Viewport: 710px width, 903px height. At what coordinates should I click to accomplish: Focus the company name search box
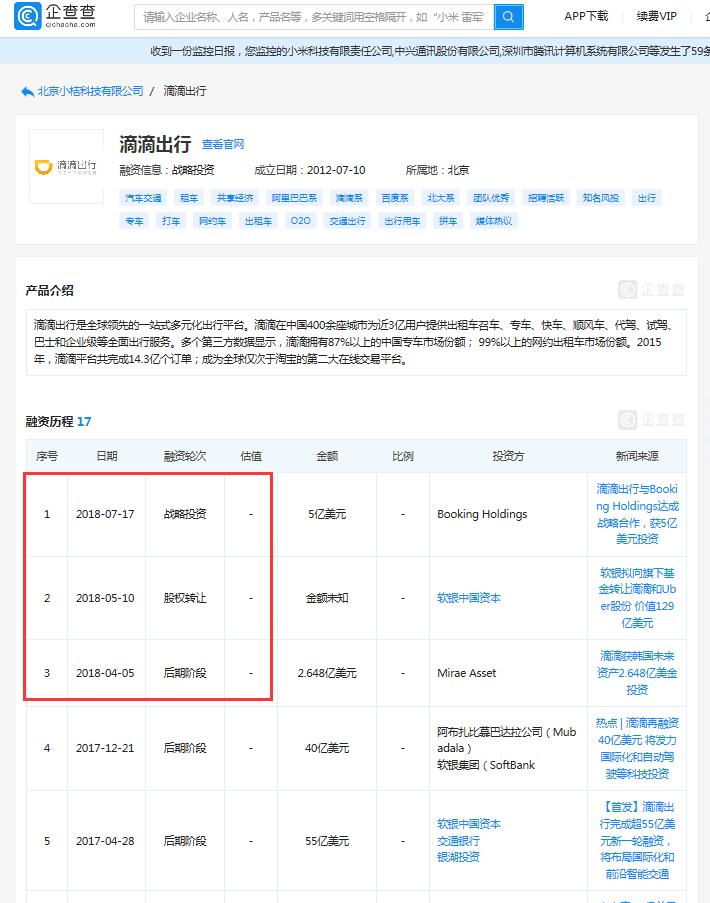pos(314,17)
